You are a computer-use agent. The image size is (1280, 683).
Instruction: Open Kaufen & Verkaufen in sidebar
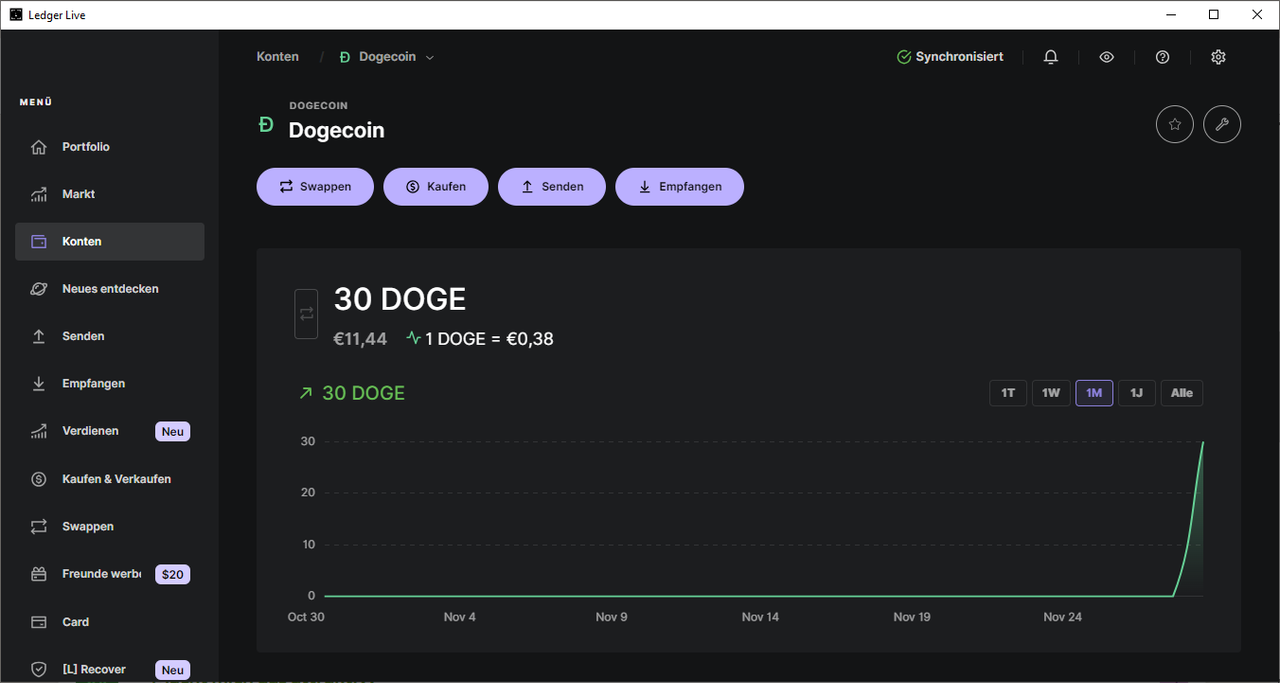[x=110, y=479]
